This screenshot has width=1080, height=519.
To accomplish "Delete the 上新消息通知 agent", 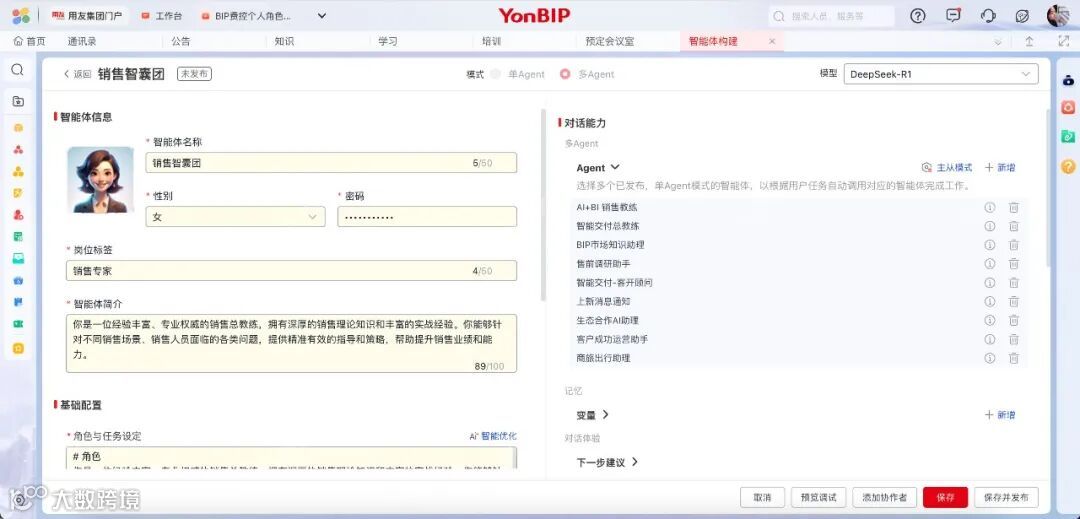I will [1014, 301].
